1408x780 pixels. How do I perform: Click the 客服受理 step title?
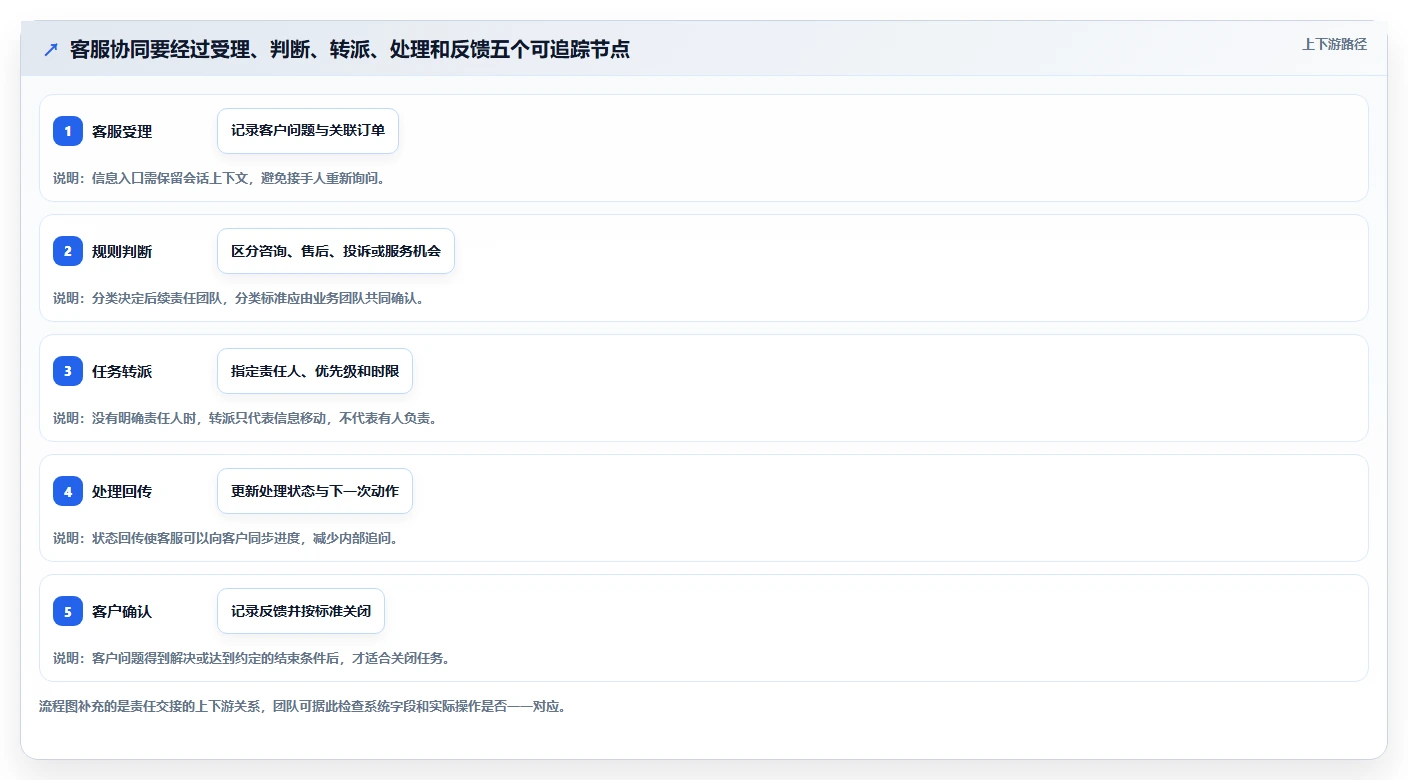(x=122, y=131)
